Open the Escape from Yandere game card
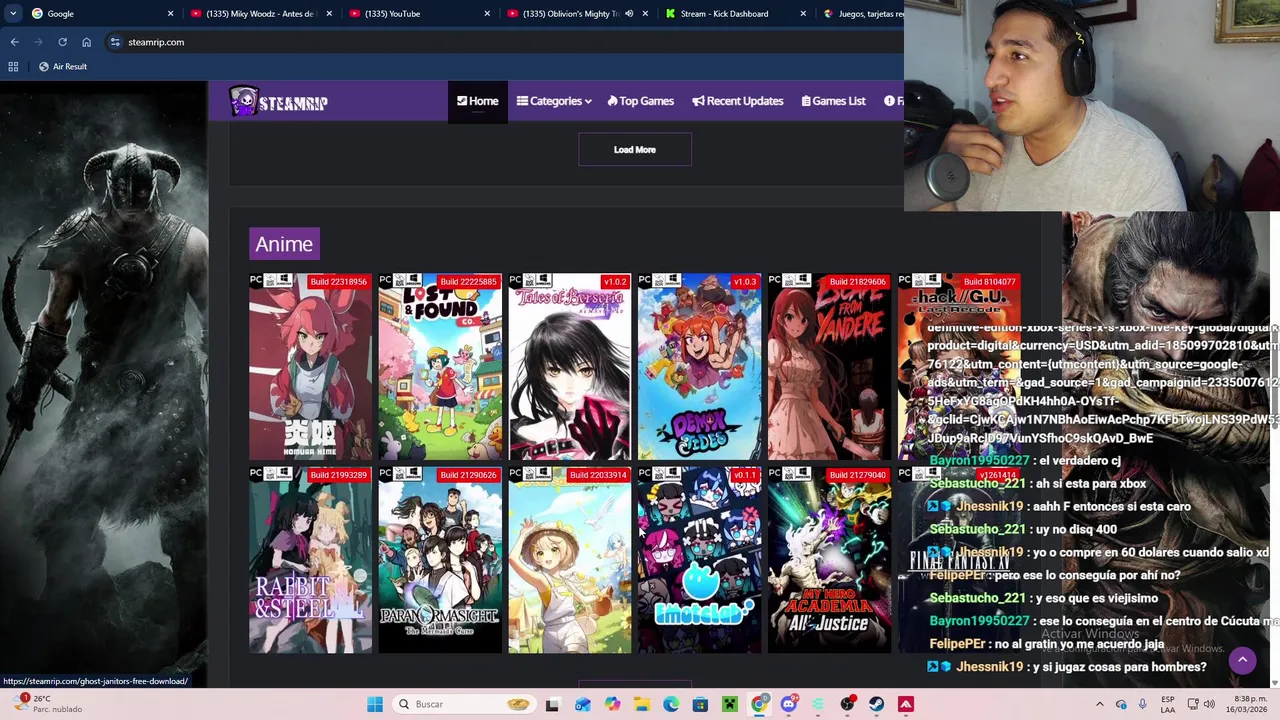The height and width of the screenshot is (720, 1280). coord(830,367)
